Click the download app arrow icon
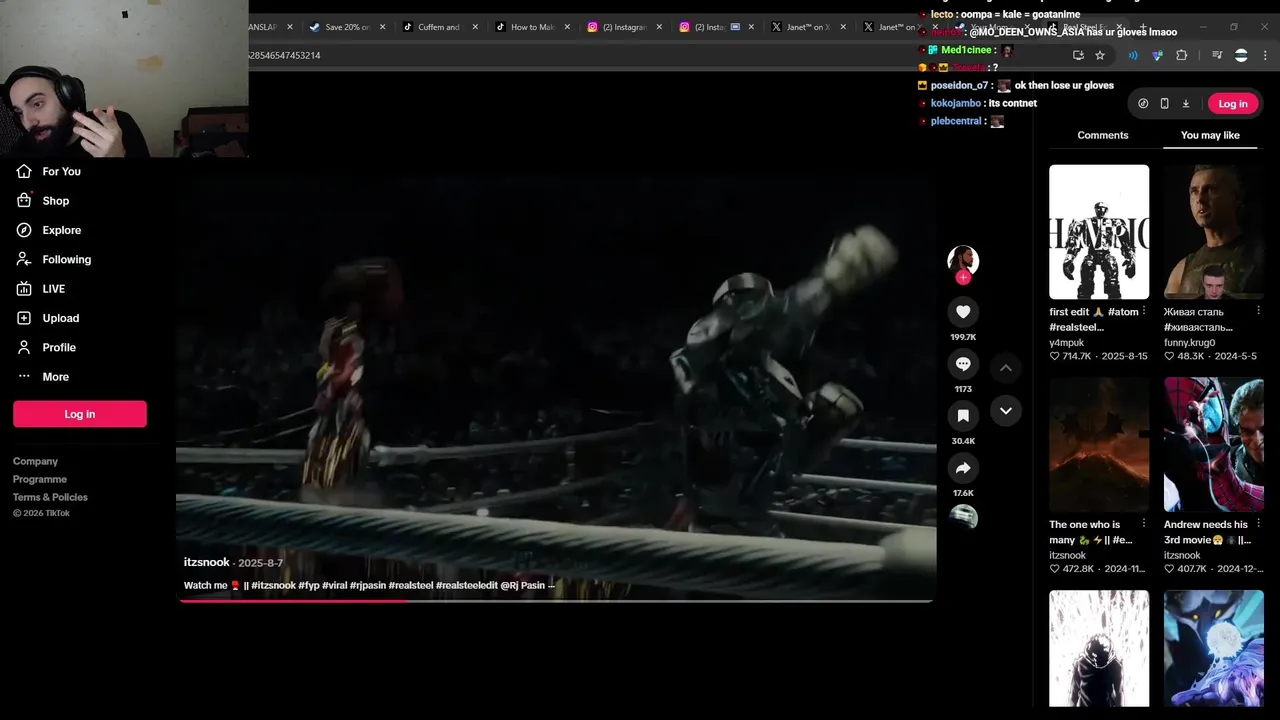This screenshot has width=1280, height=720. (1186, 104)
